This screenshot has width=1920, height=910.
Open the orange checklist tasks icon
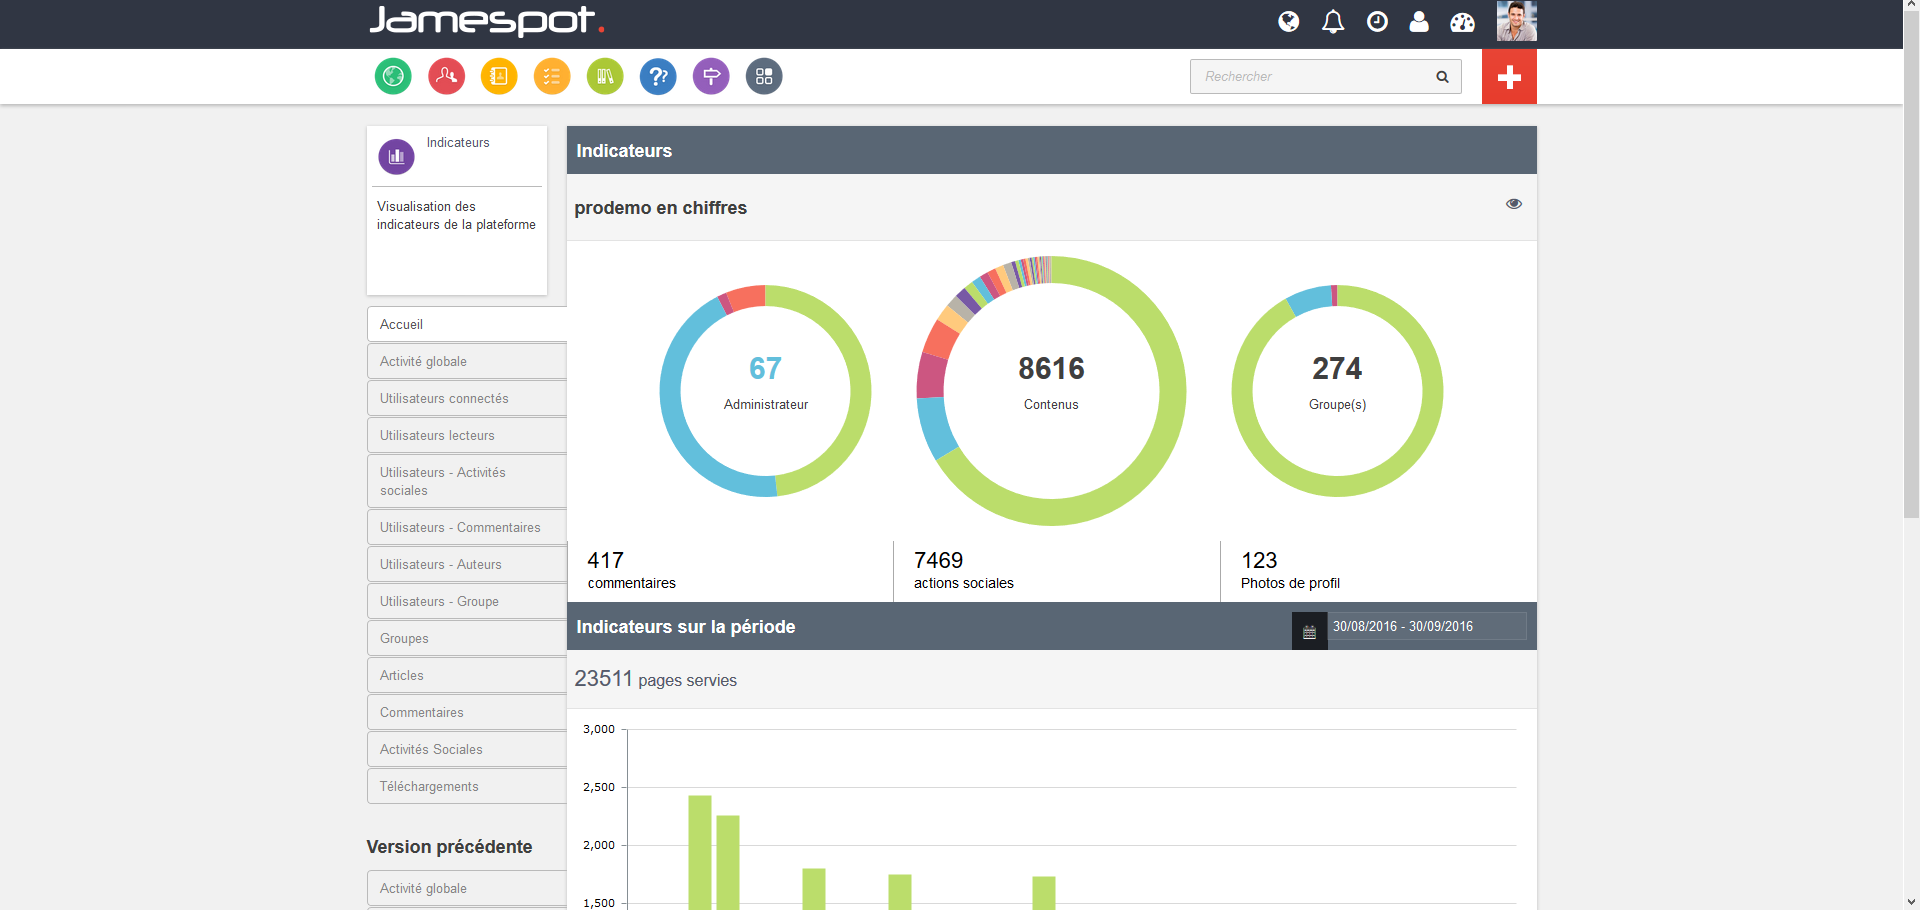(x=552, y=76)
